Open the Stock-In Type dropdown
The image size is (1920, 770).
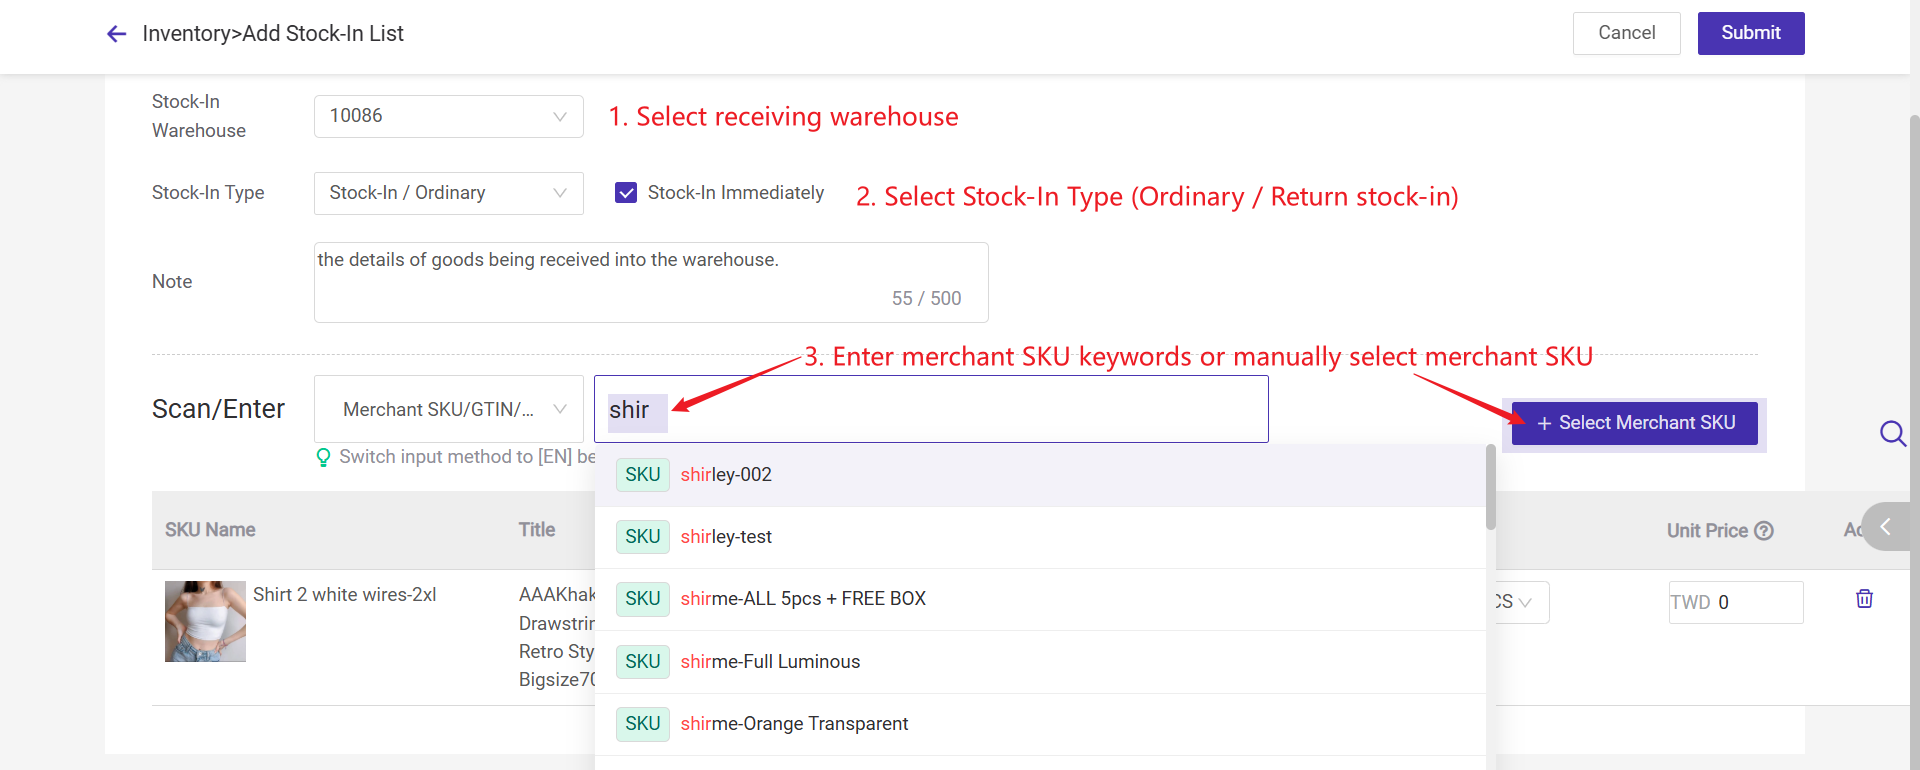click(448, 193)
